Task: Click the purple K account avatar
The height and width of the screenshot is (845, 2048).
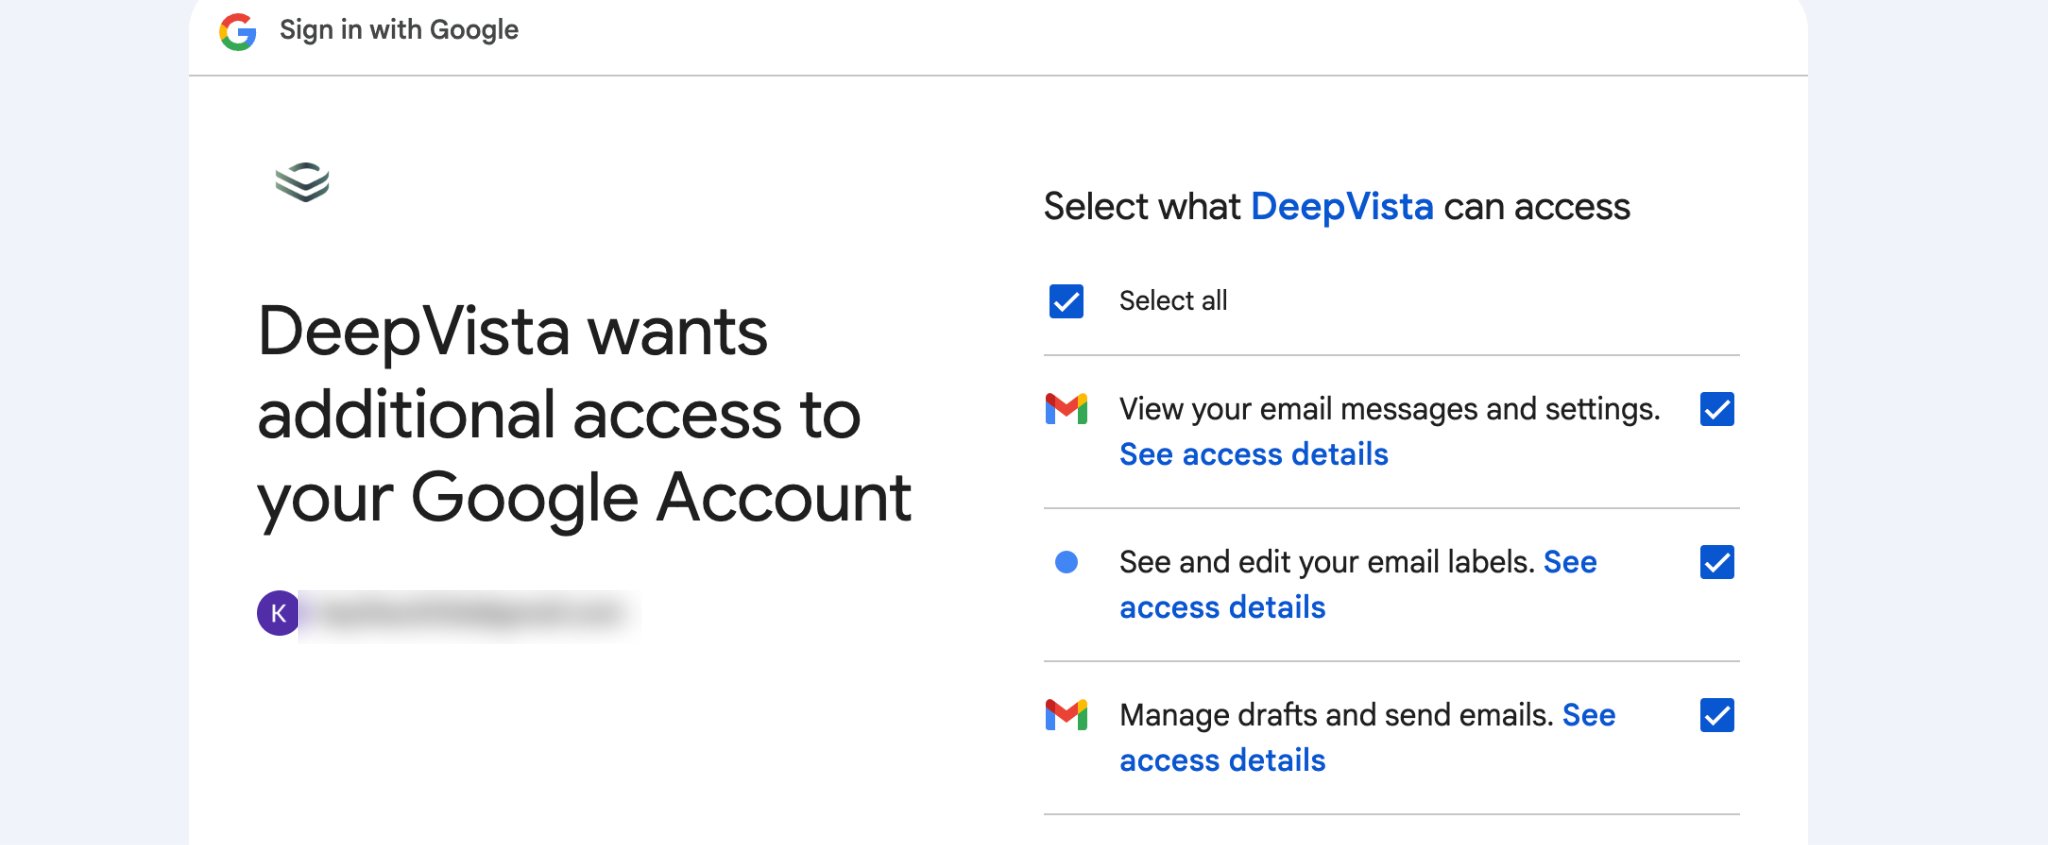Action: pos(278,613)
